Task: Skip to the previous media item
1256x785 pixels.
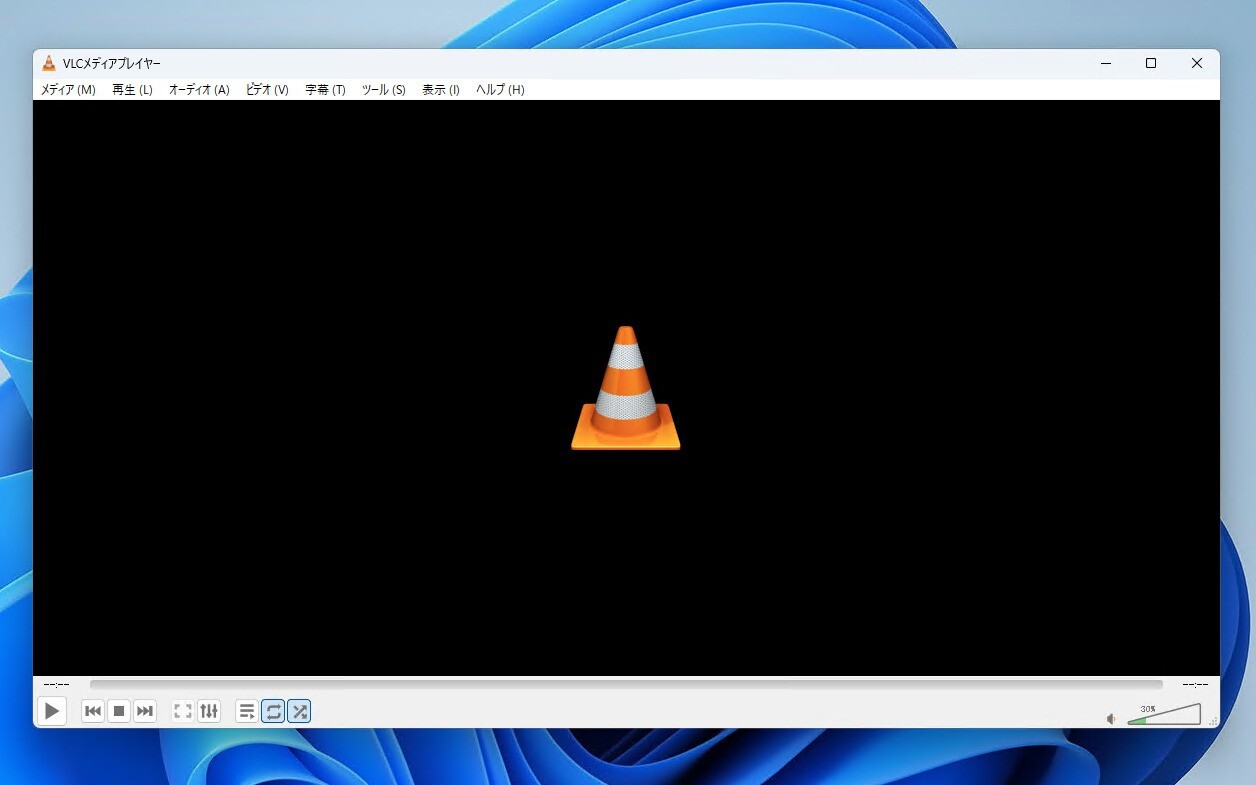Action: [93, 711]
